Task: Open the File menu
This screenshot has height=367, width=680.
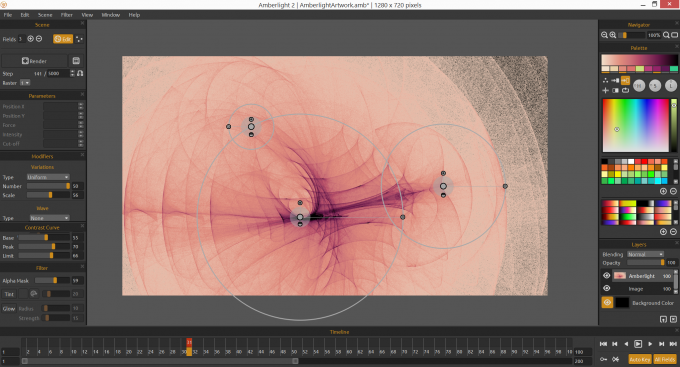Action: pyautogui.click(x=8, y=15)
